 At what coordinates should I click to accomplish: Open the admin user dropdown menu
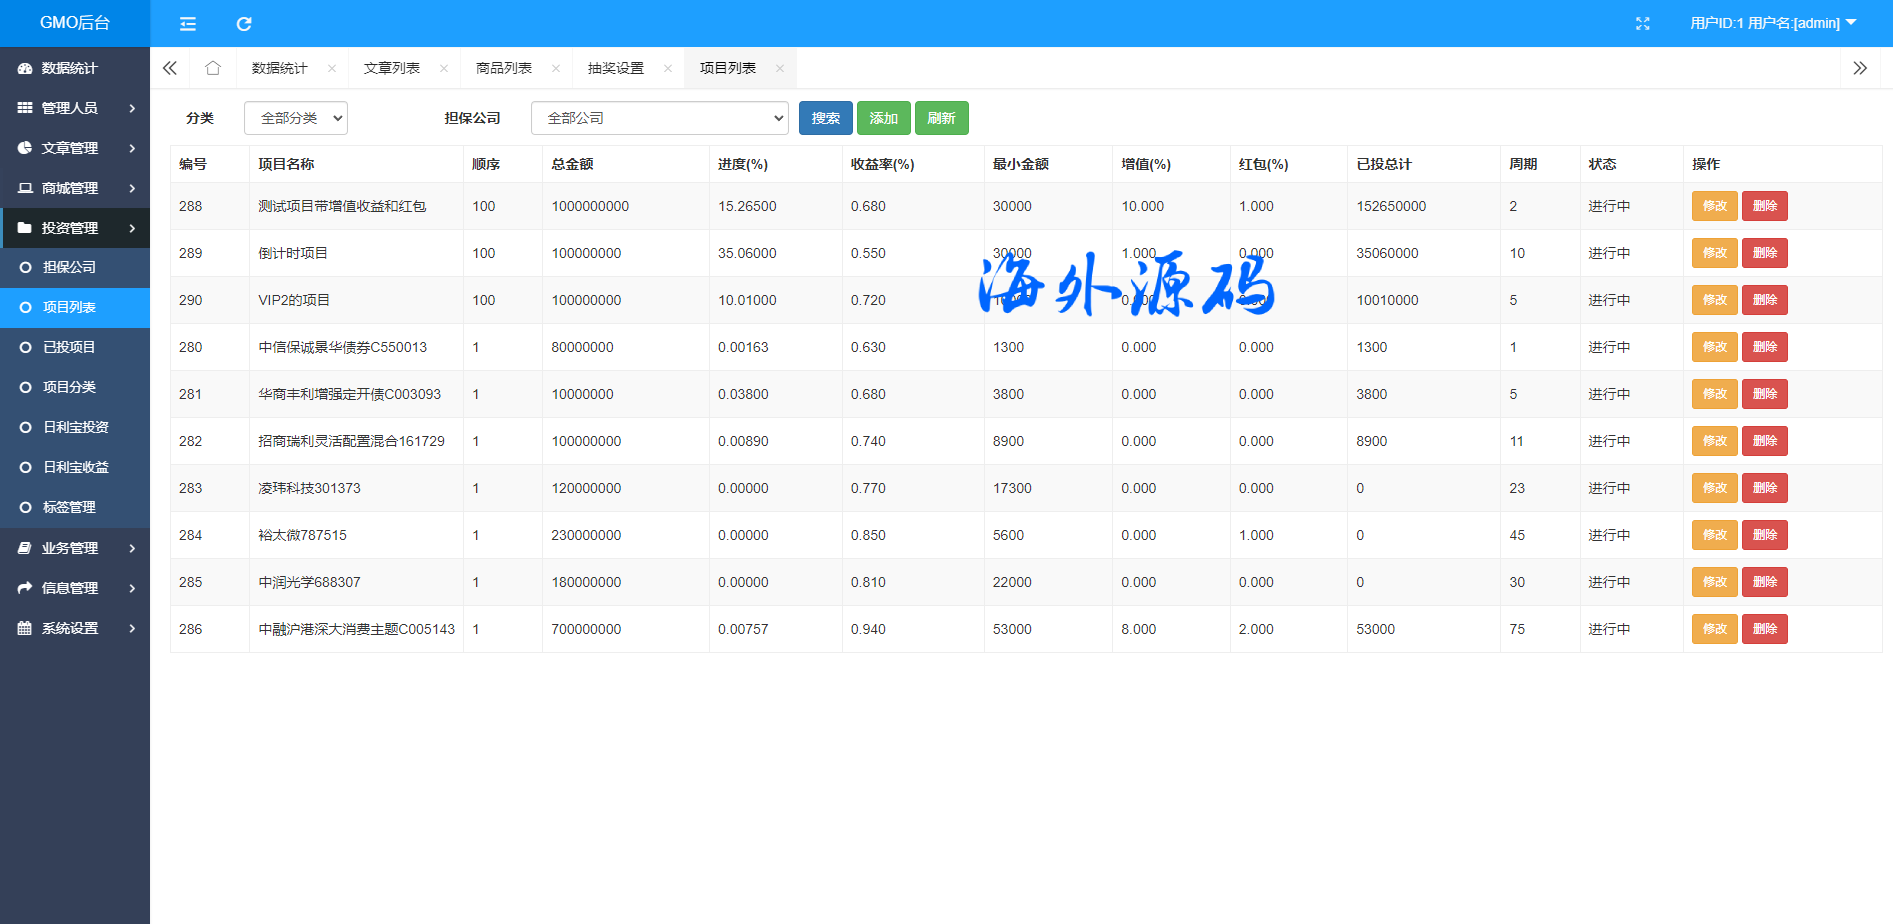tap(1772, 23)
